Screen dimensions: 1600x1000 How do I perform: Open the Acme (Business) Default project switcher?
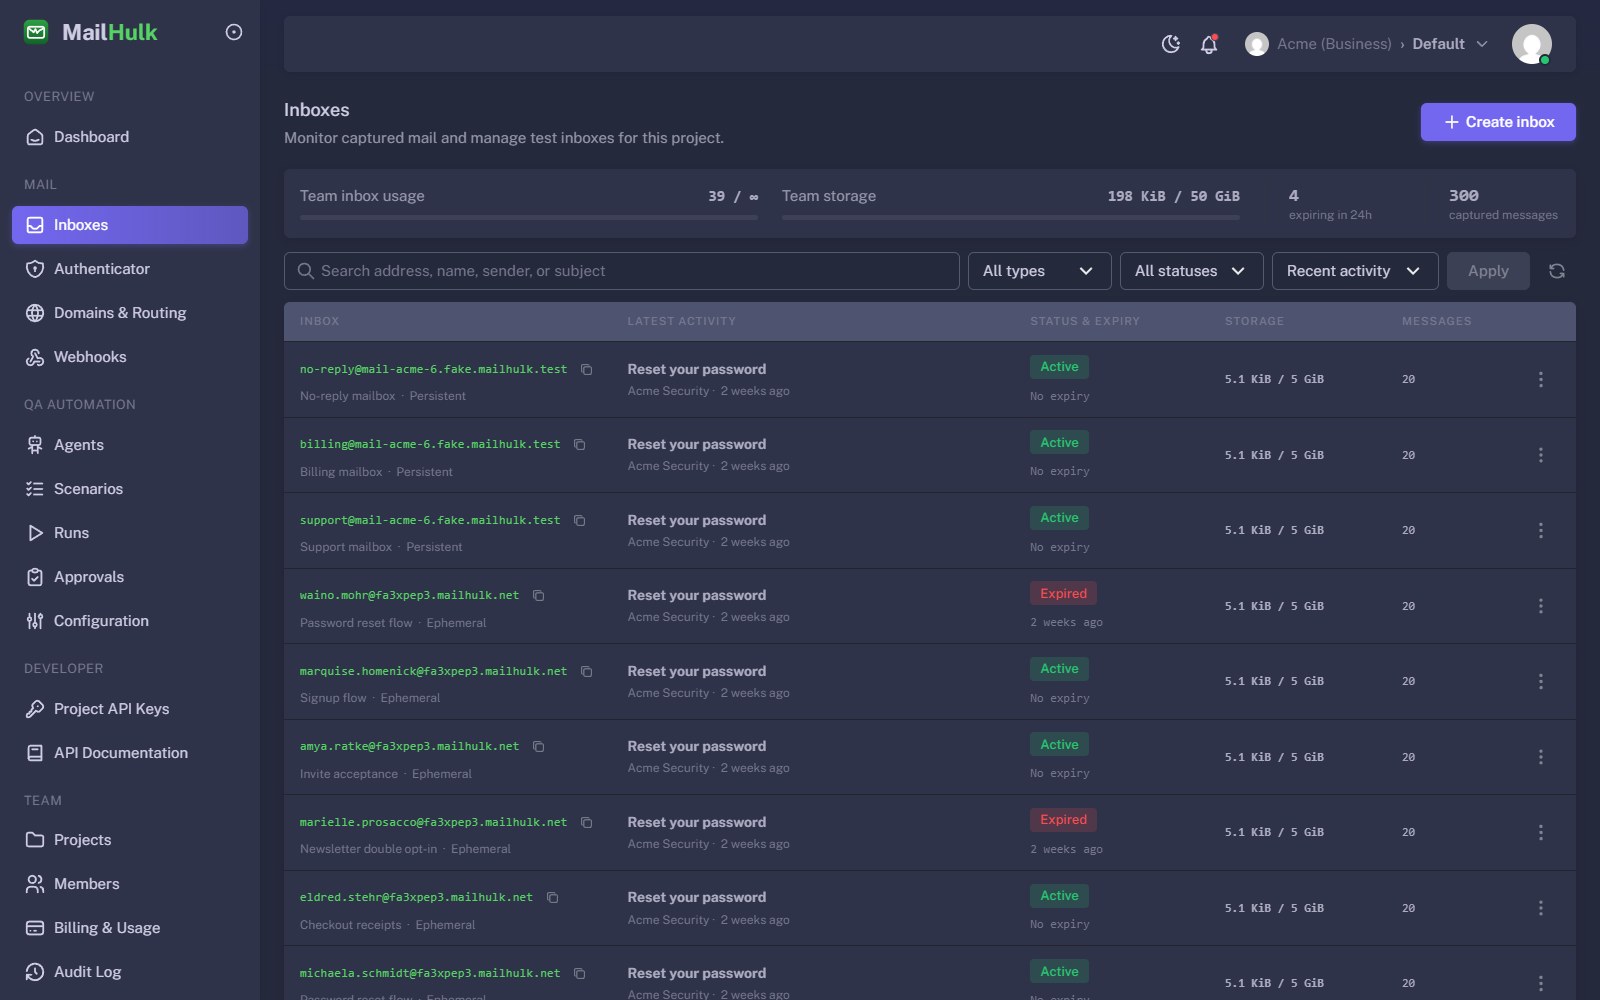point(1367,44)
